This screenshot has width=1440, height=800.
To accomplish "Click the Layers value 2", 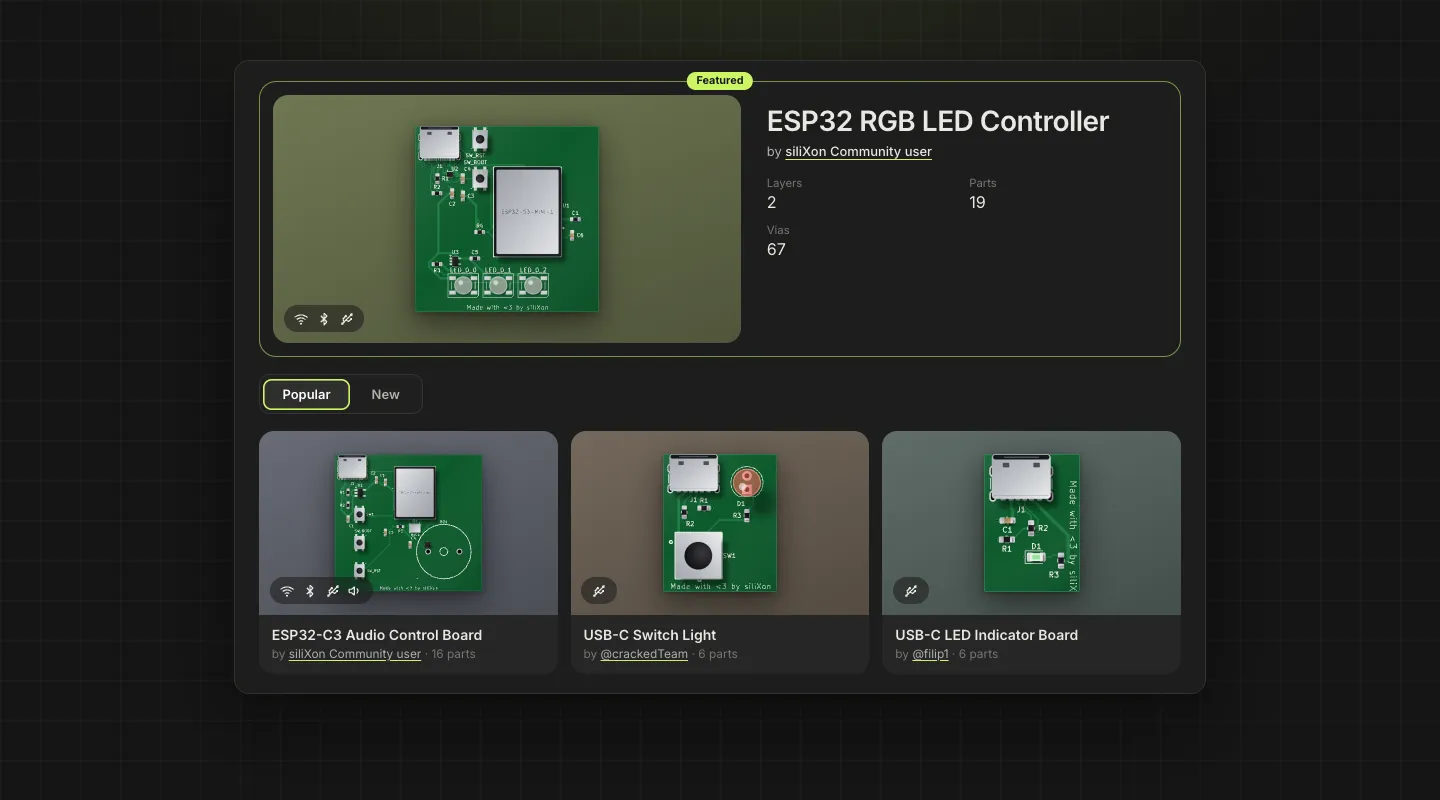I will pos(772,202).
